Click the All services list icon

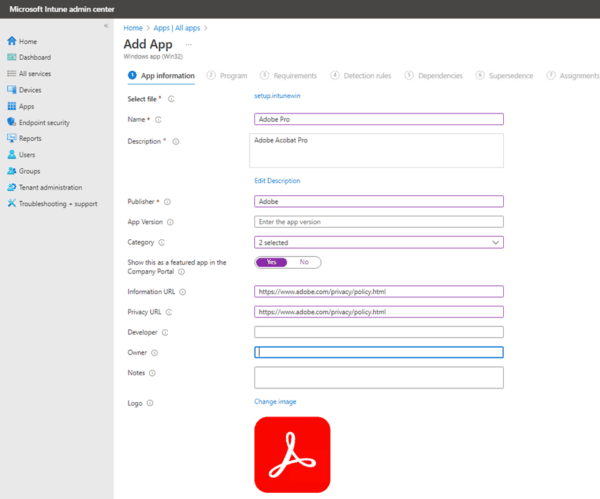(12, 73)
